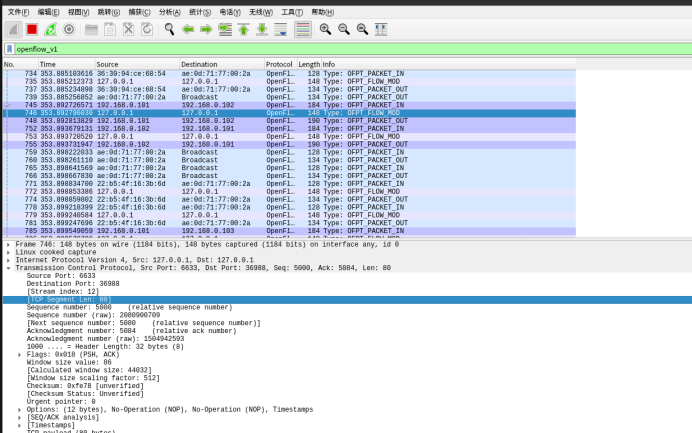Expand Internet Protocol Version 4 section
Viewport: 692px width, 433px height.
8,260
